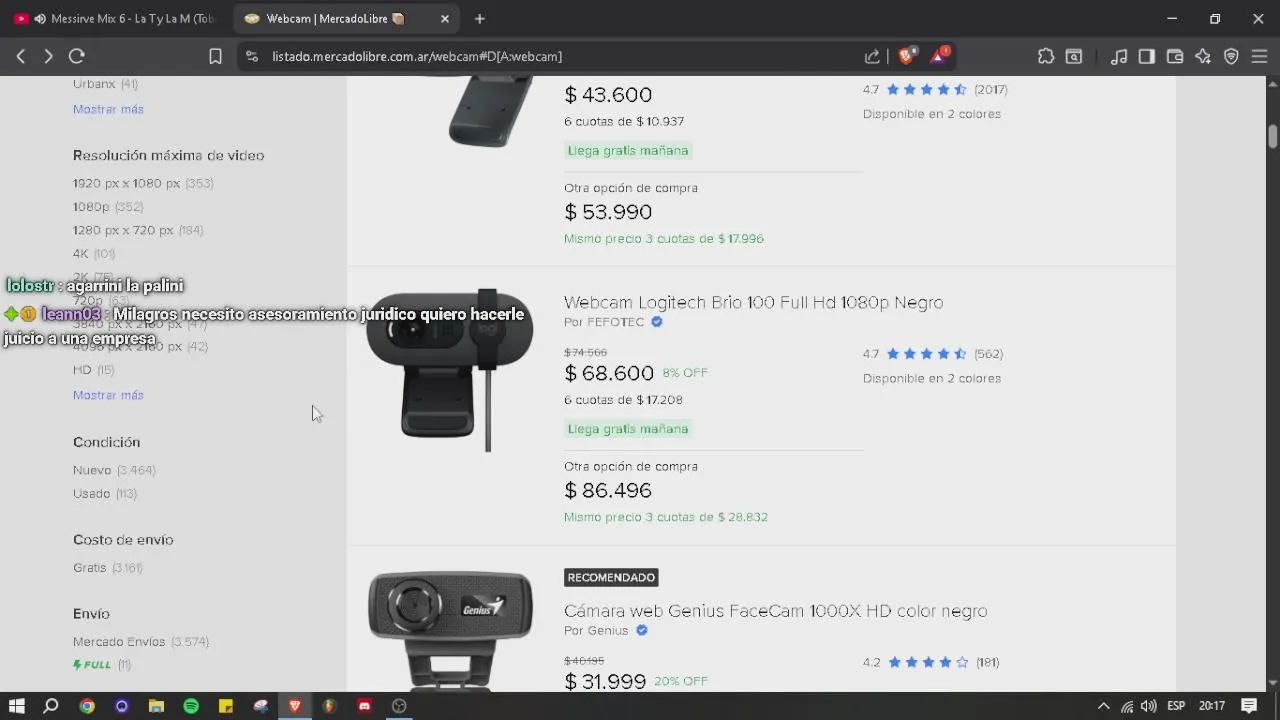Bookmark this page with the bookmark icon

coord(215,56)
